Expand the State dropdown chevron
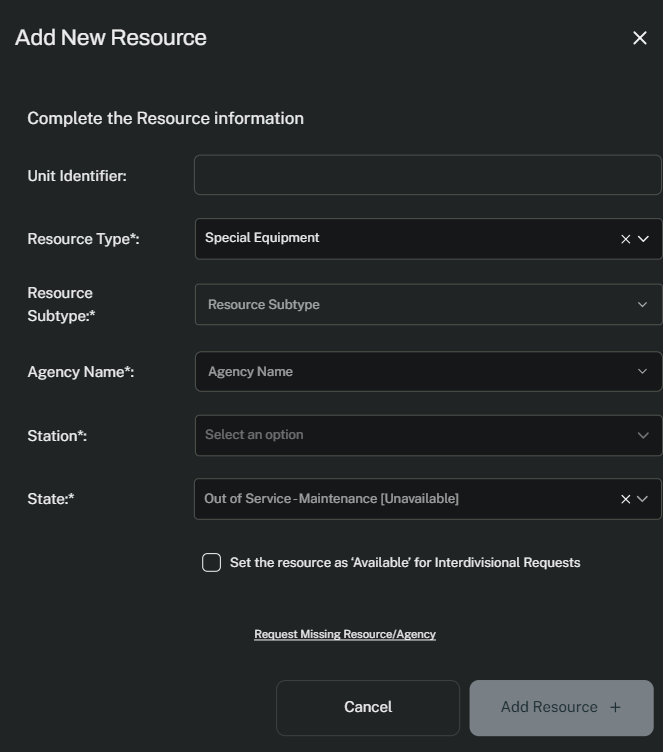663x752 pixels. point(642,499)
